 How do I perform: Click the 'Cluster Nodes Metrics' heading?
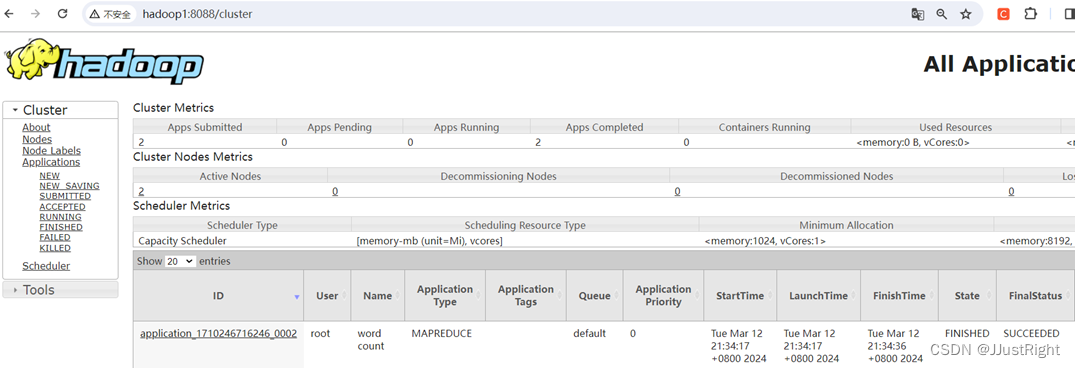coord(193,157)
